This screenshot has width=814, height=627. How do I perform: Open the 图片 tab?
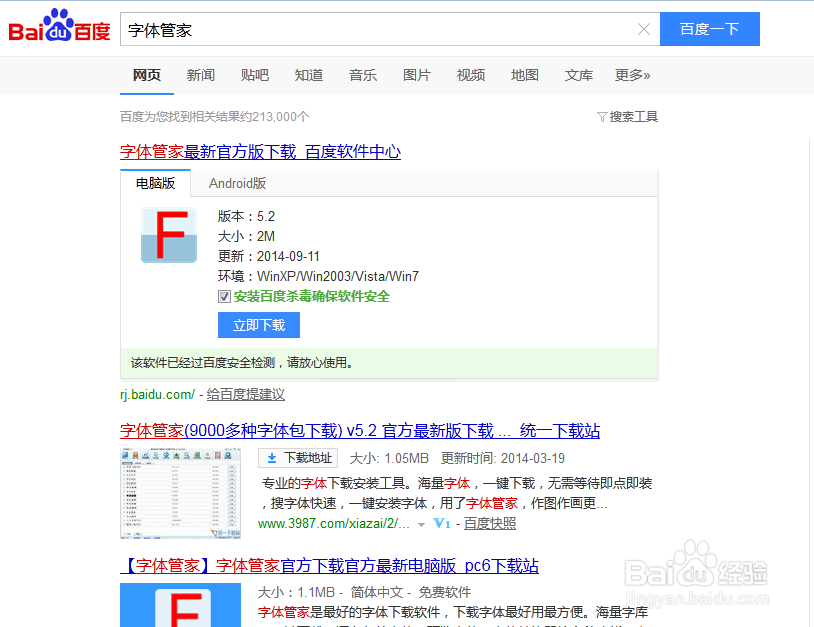pyautogui.click(x=416, y=75)
